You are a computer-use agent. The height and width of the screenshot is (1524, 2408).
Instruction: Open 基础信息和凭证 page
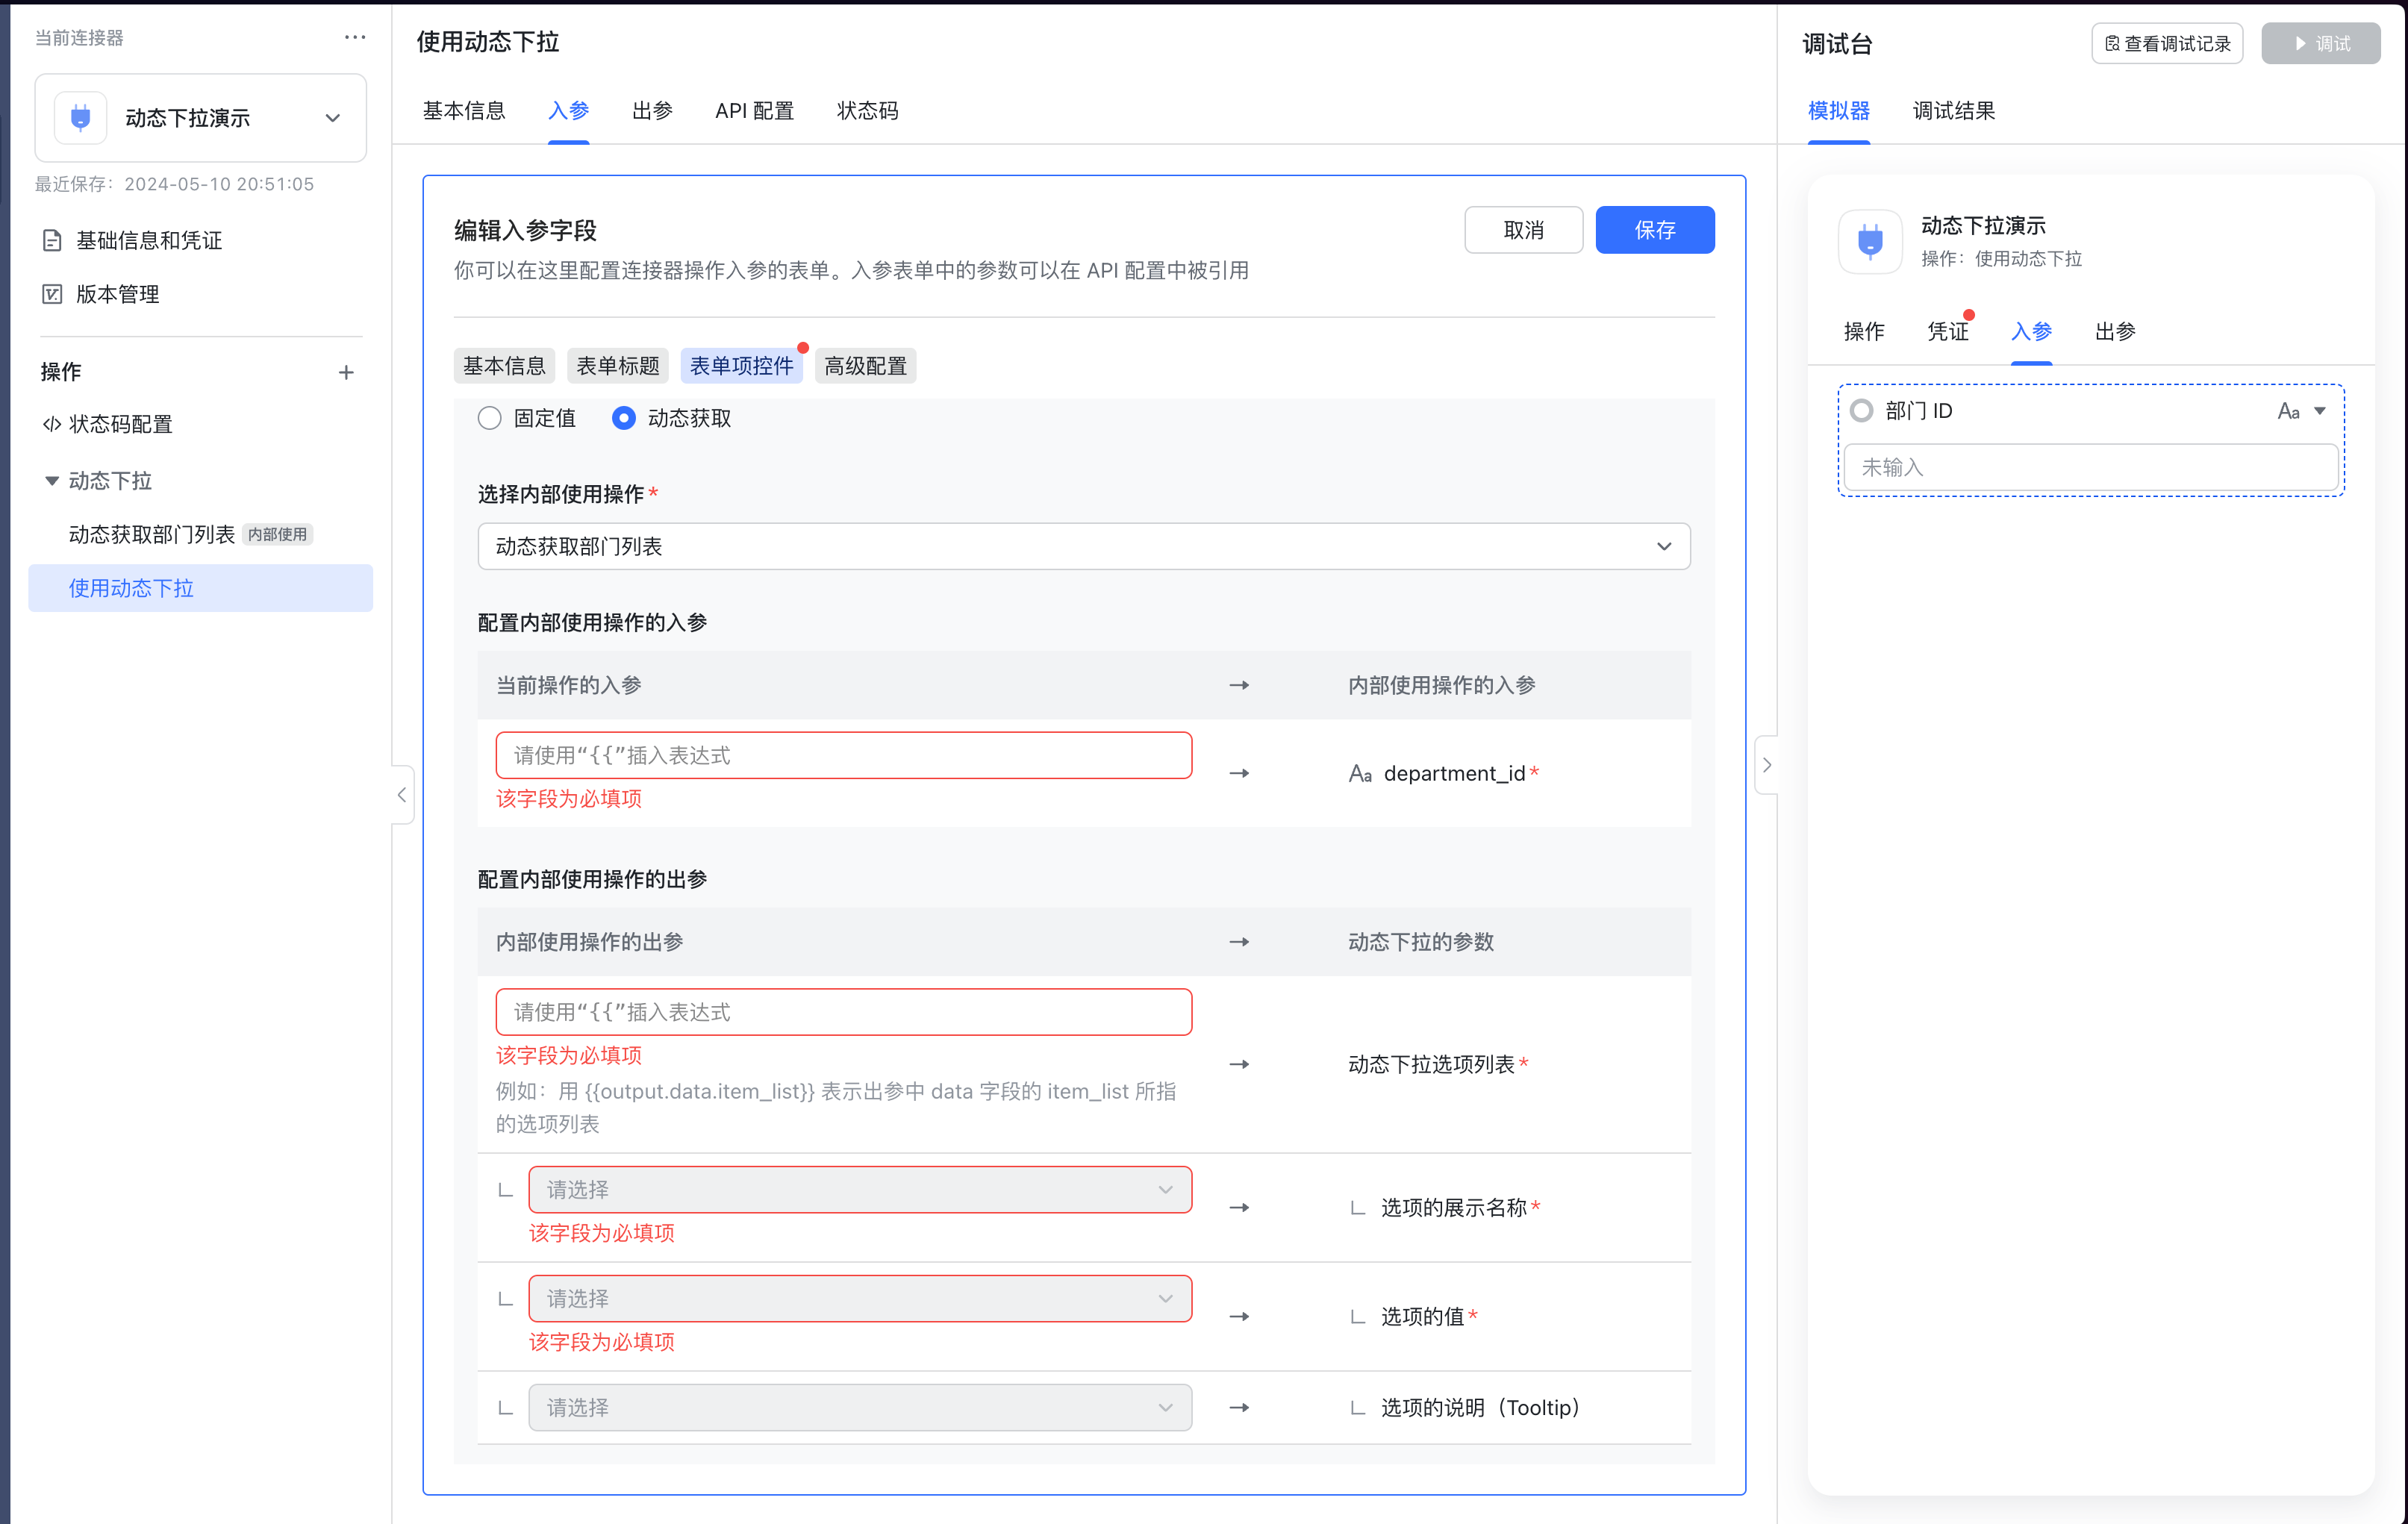[148, 241]
